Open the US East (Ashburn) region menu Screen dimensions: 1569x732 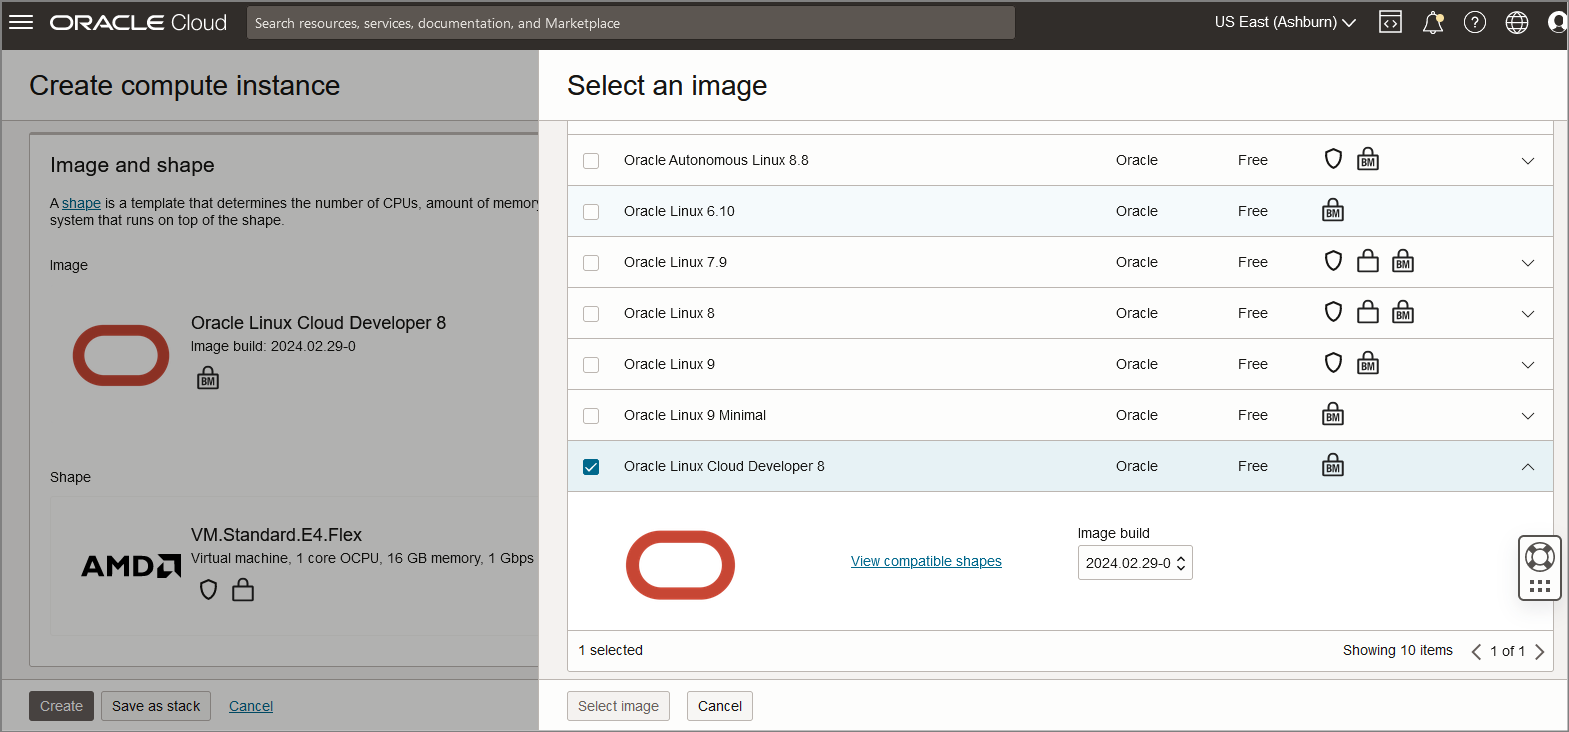[1285, 22]
